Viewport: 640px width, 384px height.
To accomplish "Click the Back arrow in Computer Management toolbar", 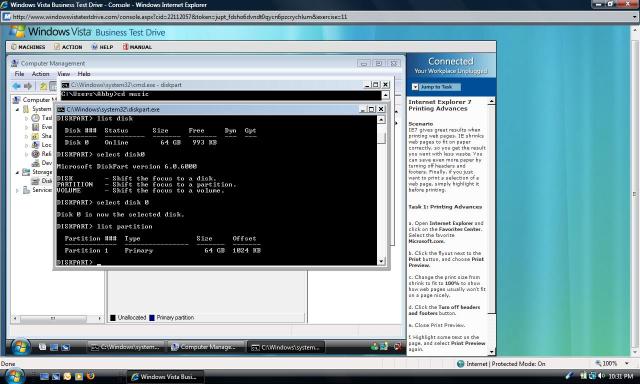I will tap(17, 86).
